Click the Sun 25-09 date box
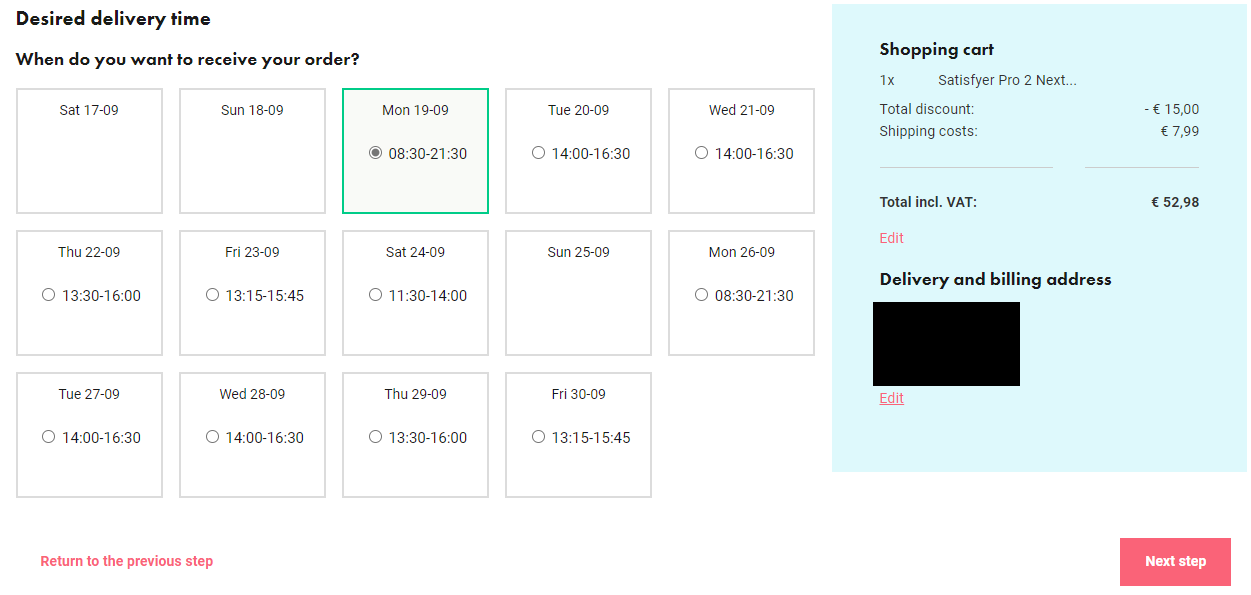Viewport: 1251px width, 595px height. tap(578, 293)
